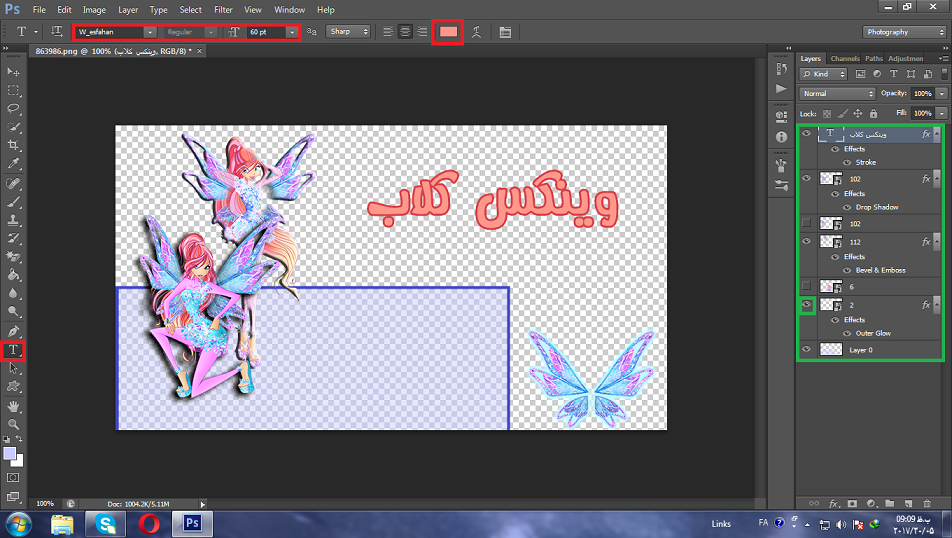This screenshot has height=538, width=952.
Task: Hide layer 112
Action: (806, 241)
